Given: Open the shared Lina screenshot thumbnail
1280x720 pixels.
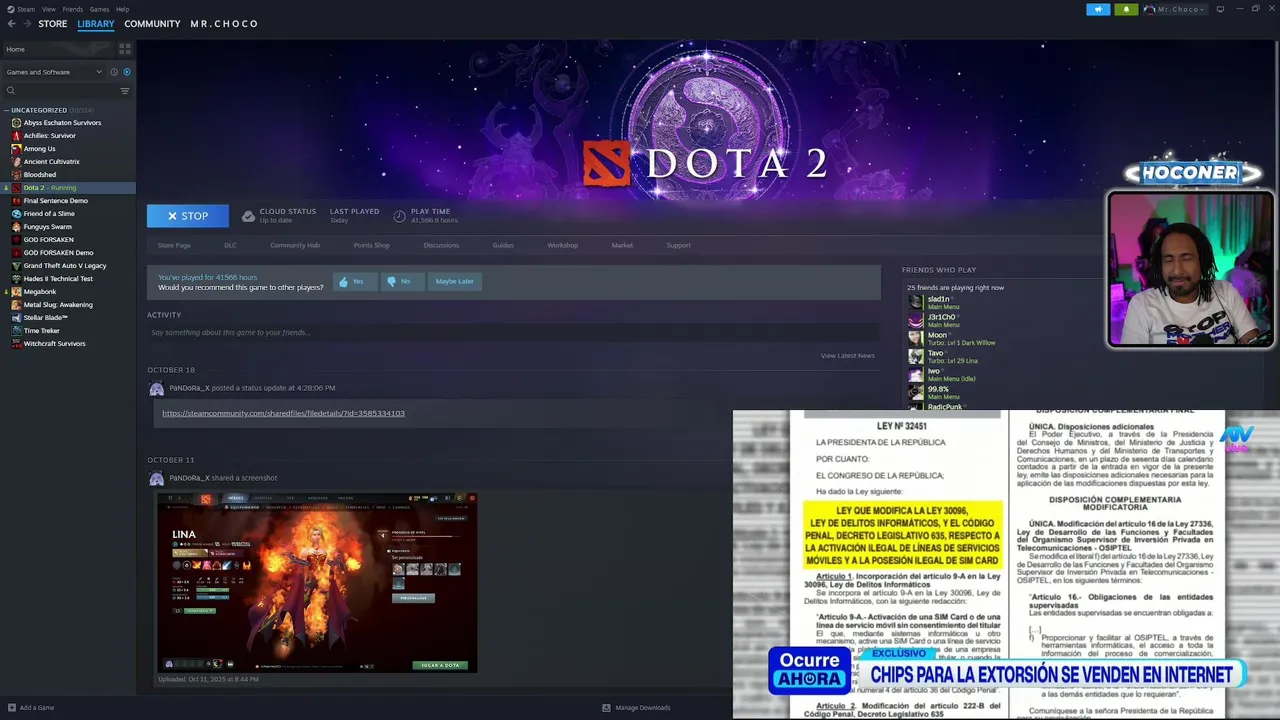Looking at the screenshot, I should click(x=317, y=582).
